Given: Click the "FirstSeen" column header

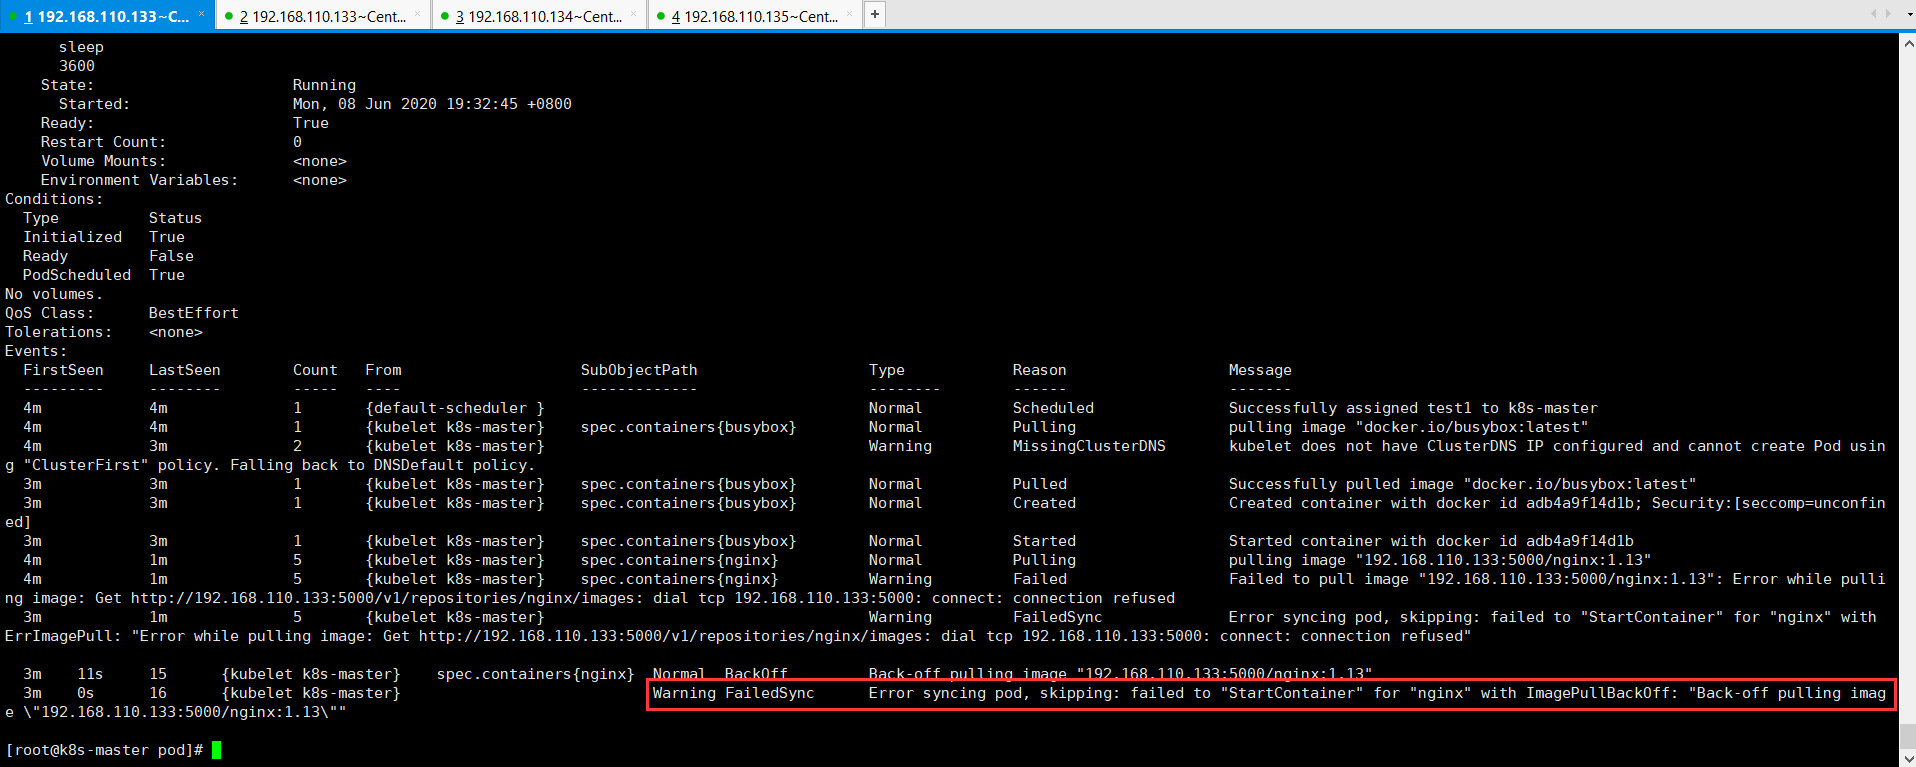Looking at the screenshot, I should pos(63,370).
